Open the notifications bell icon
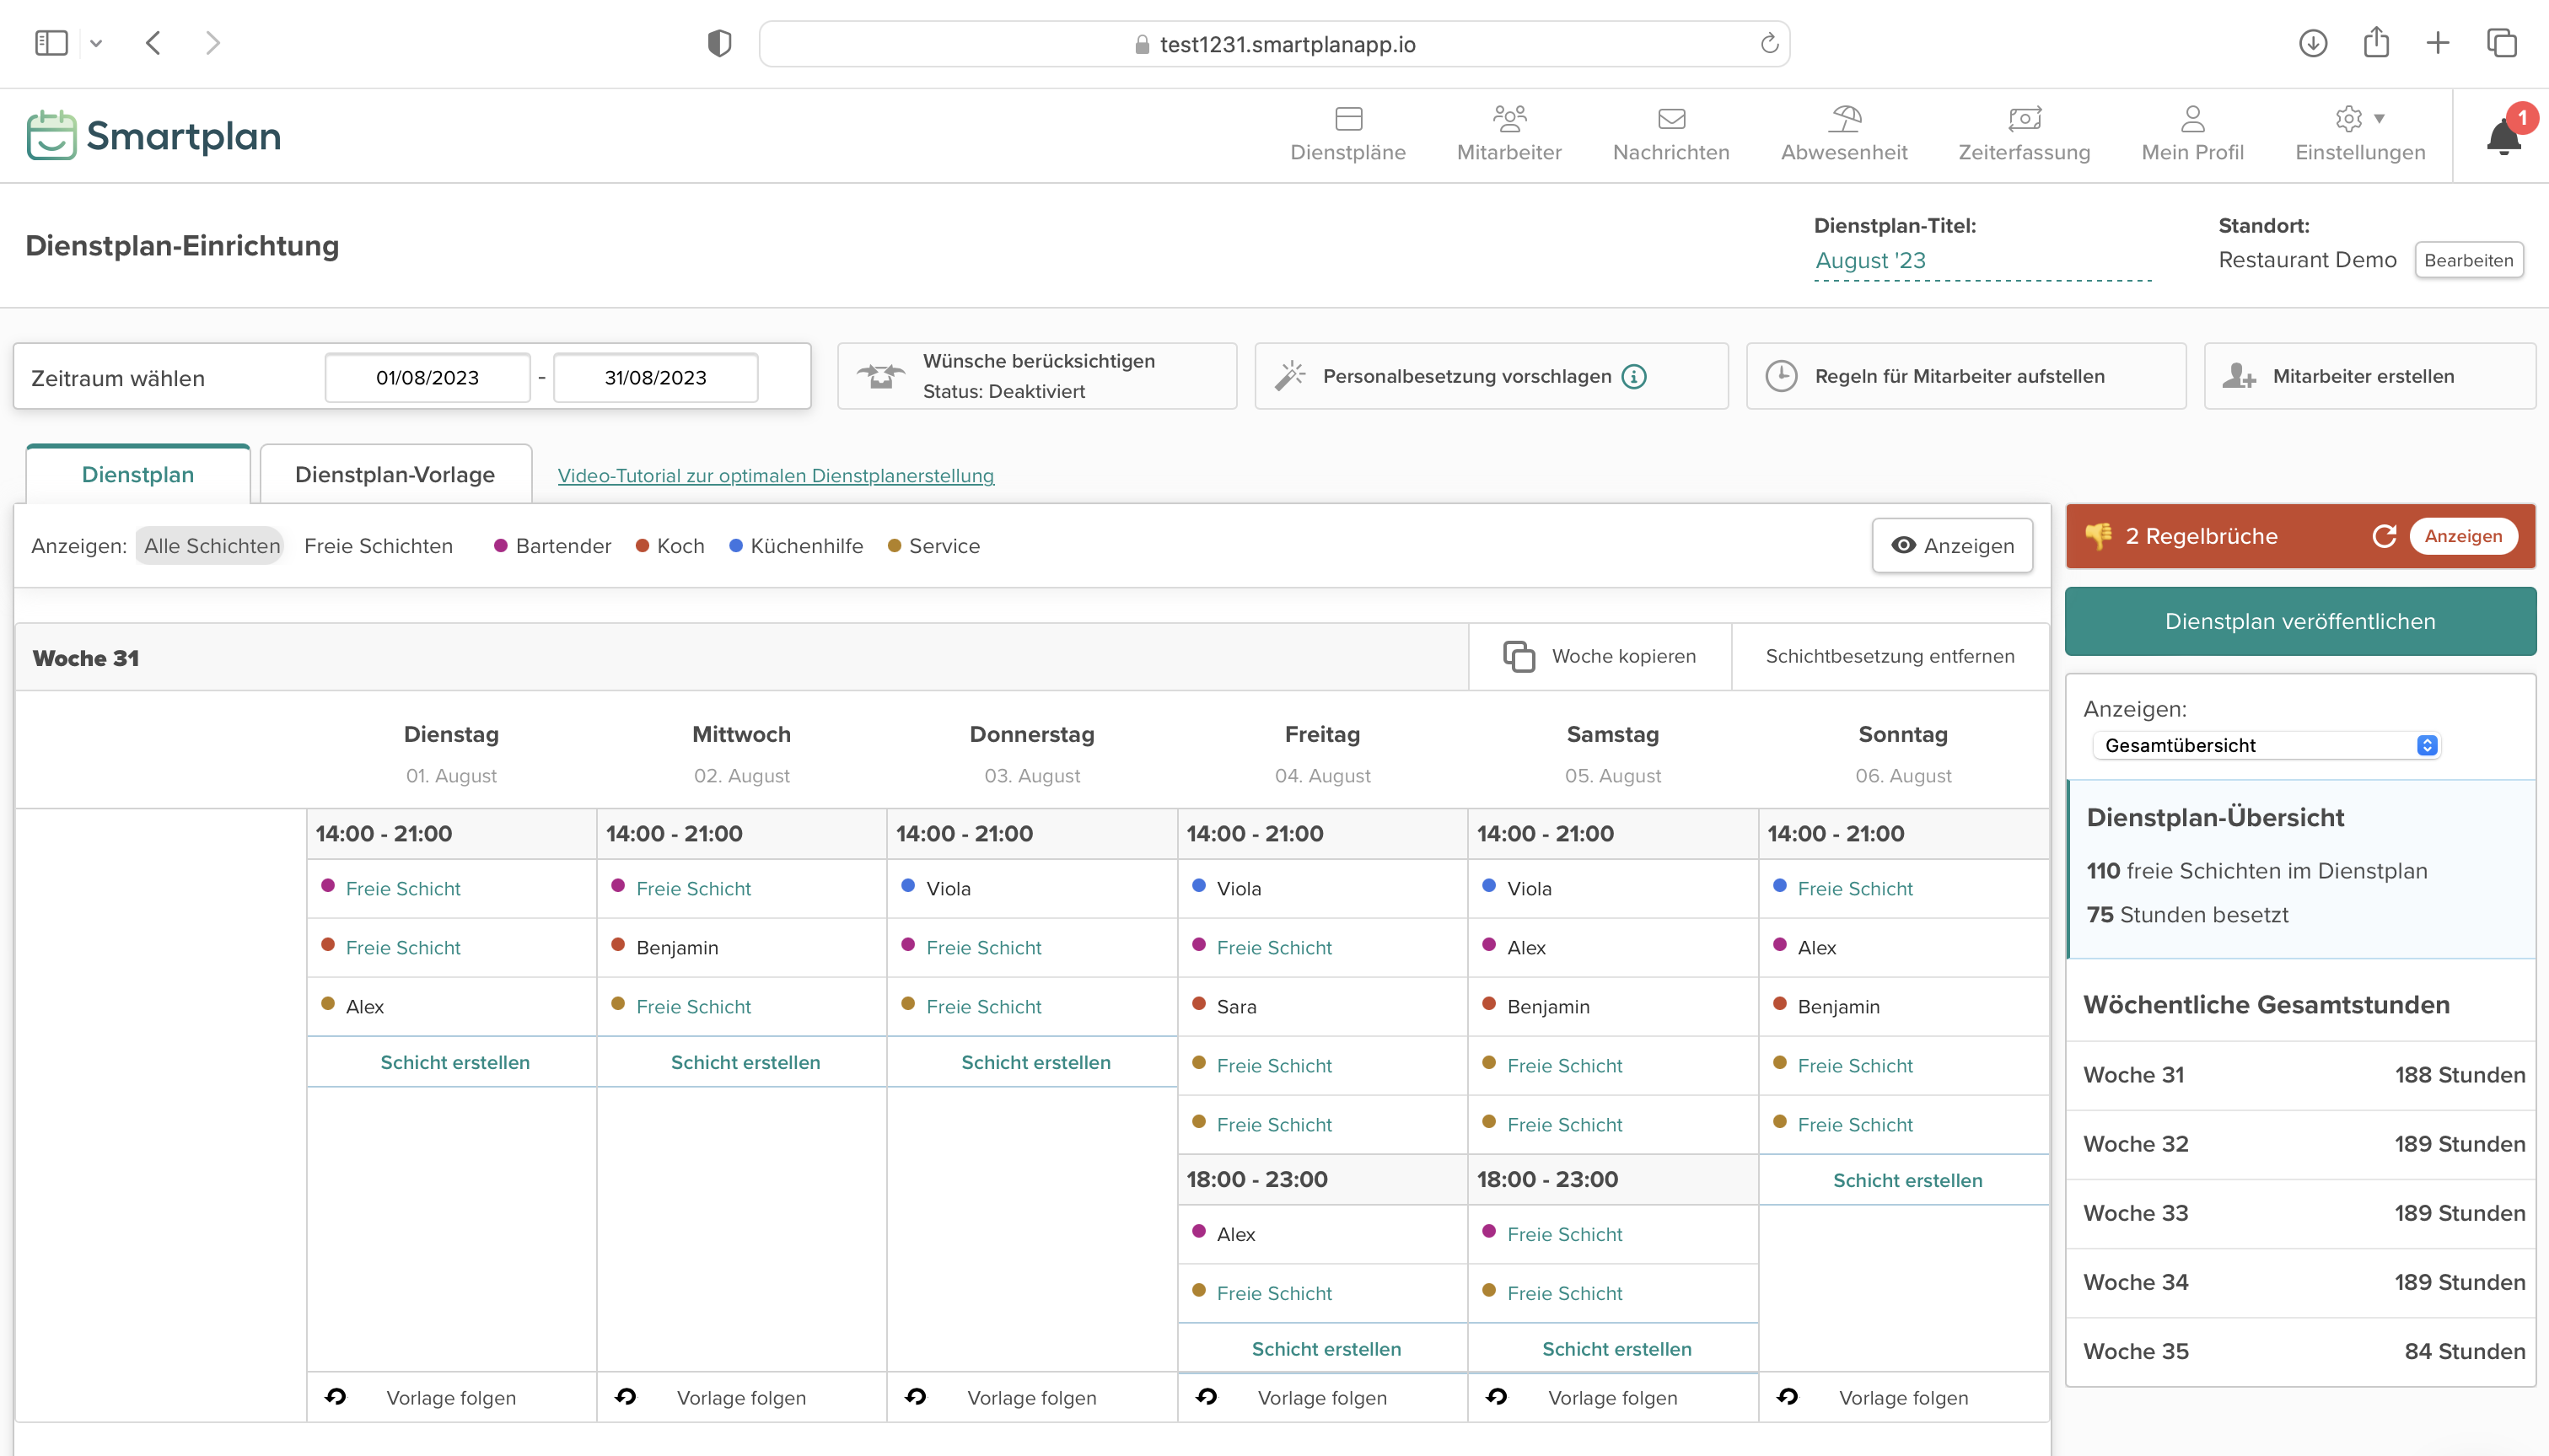2549x1456 pixels. (2502, 137)
